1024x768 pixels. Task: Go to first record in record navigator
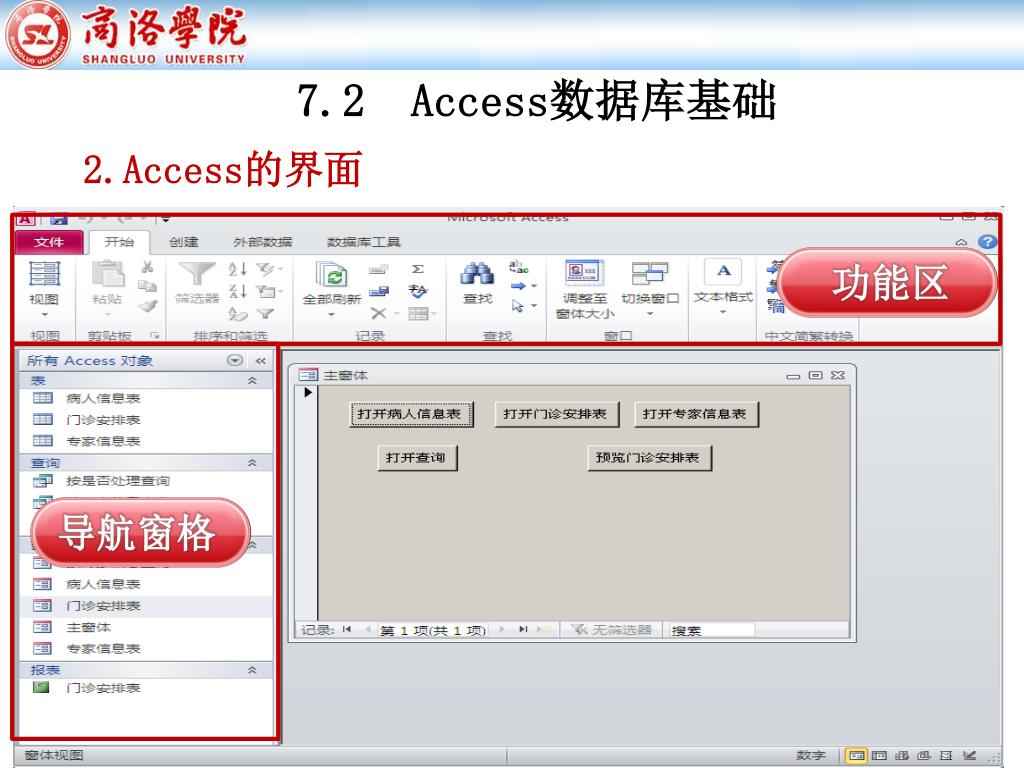[x=347, y=630]
